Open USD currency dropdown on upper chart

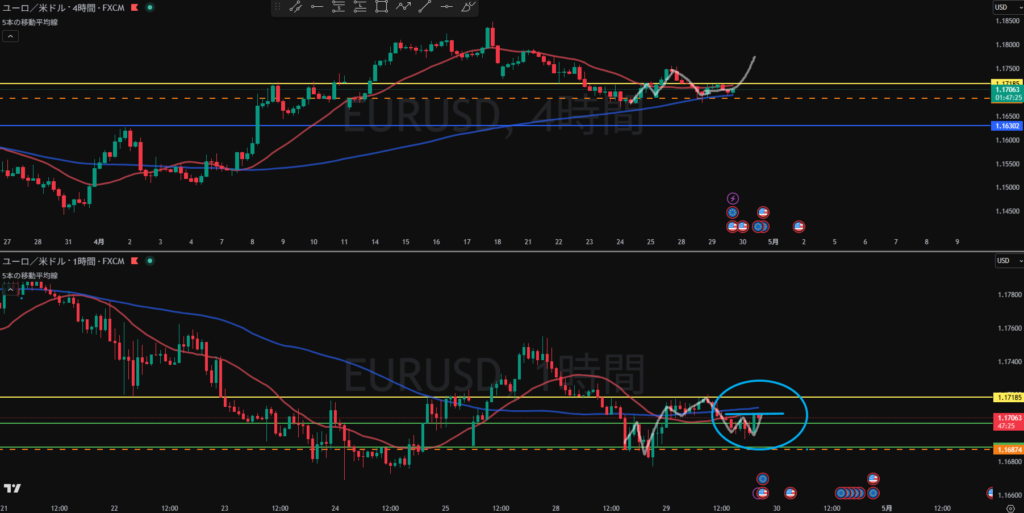[x=1008, y=7]
